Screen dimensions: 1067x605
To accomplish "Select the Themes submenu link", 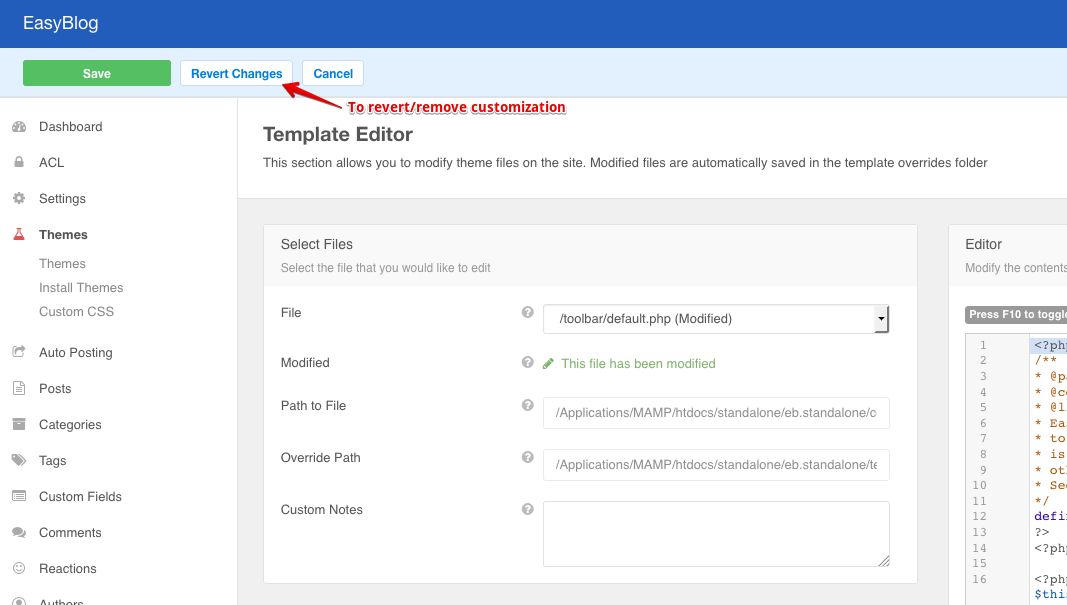I will [x=62, y=263].
